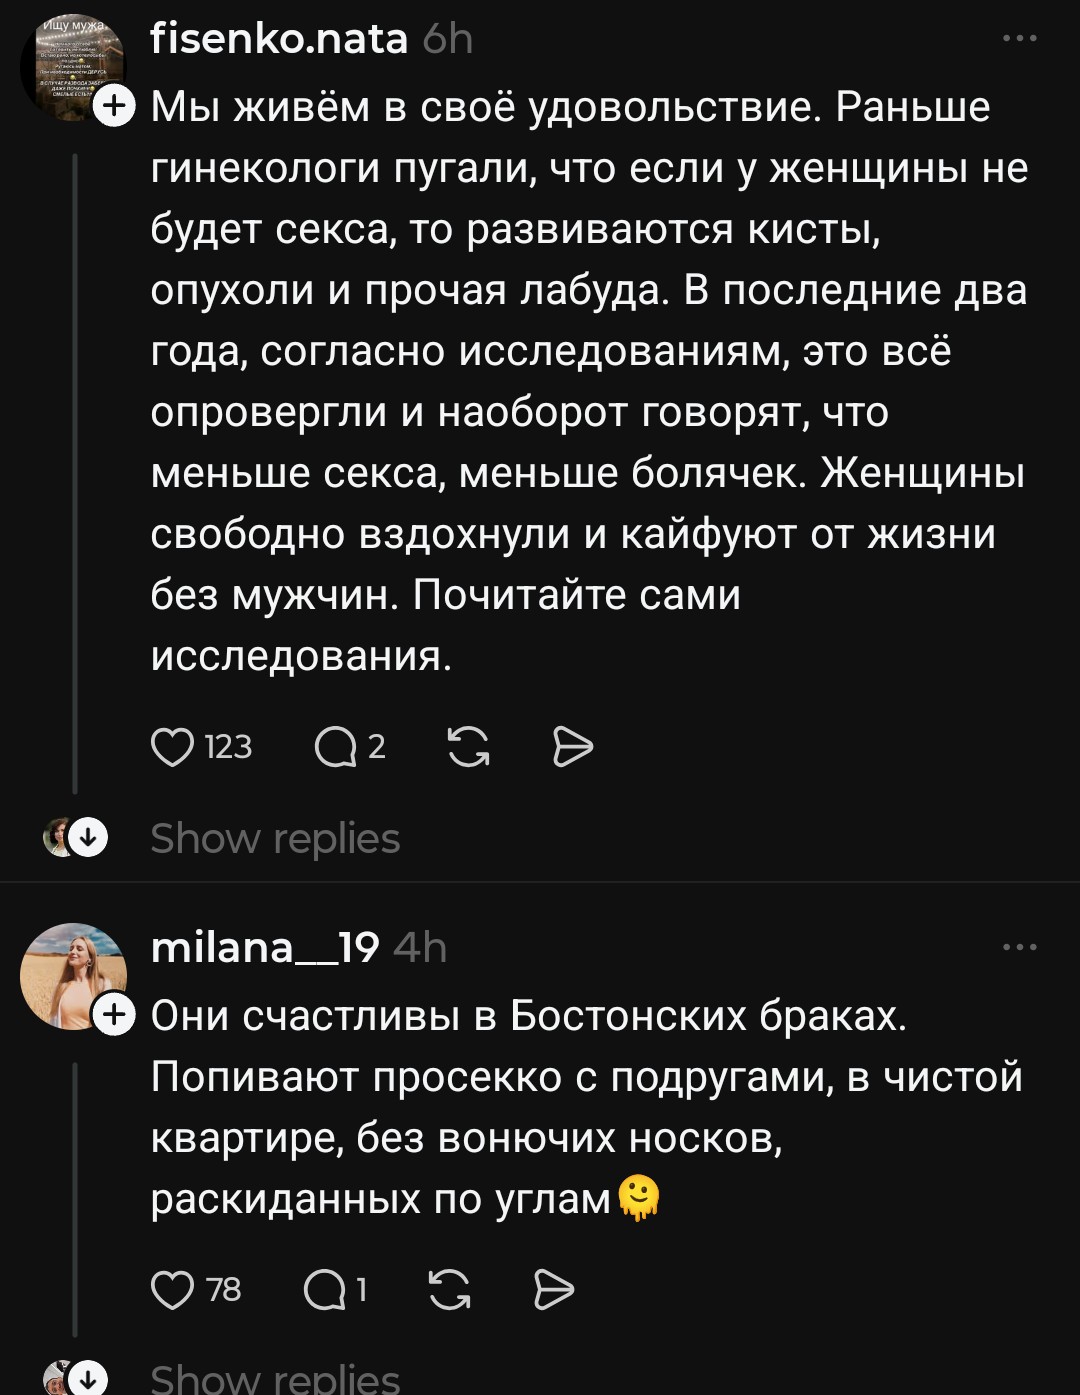The image size is (1080, 1395).
Task: Expand replies under the milana__19 post
Action: (x=275, y=1379)
